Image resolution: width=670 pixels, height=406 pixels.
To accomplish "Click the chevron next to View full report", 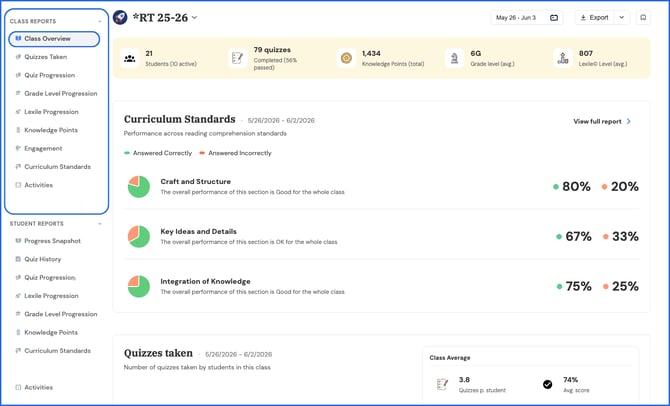I will [x=629, y=122].
